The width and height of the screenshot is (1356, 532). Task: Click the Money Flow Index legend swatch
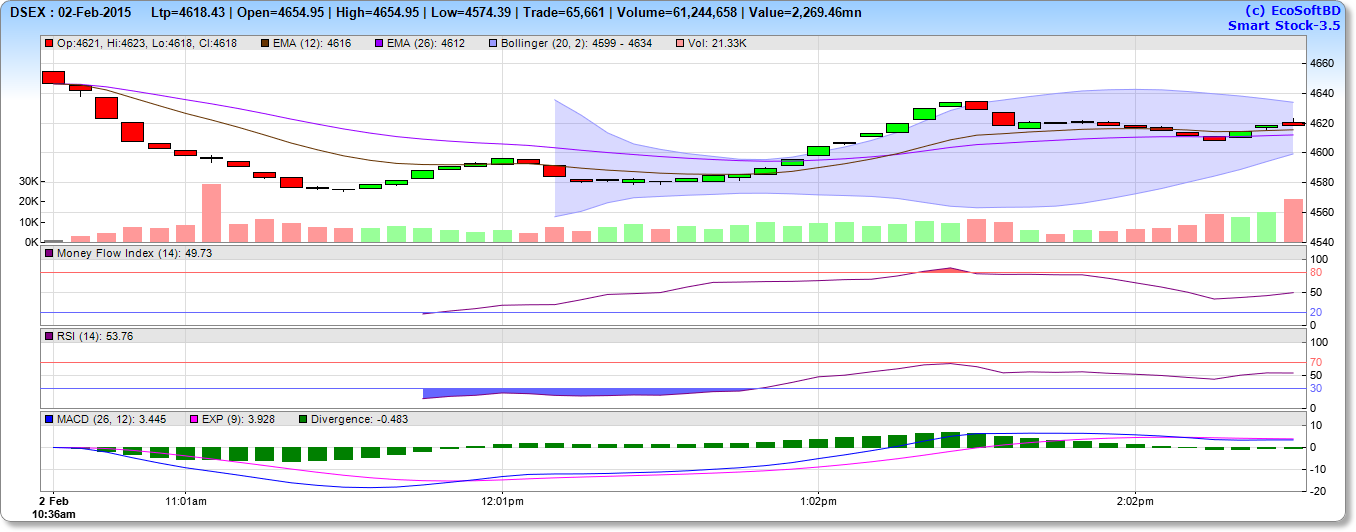49,254
